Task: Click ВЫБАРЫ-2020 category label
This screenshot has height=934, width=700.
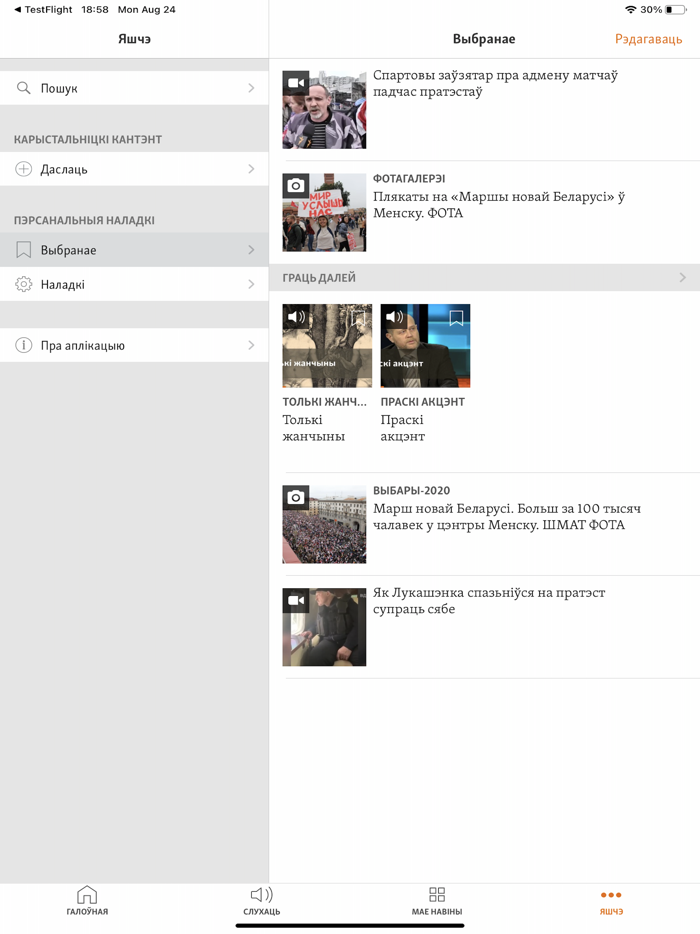Action: click(412, 491)
